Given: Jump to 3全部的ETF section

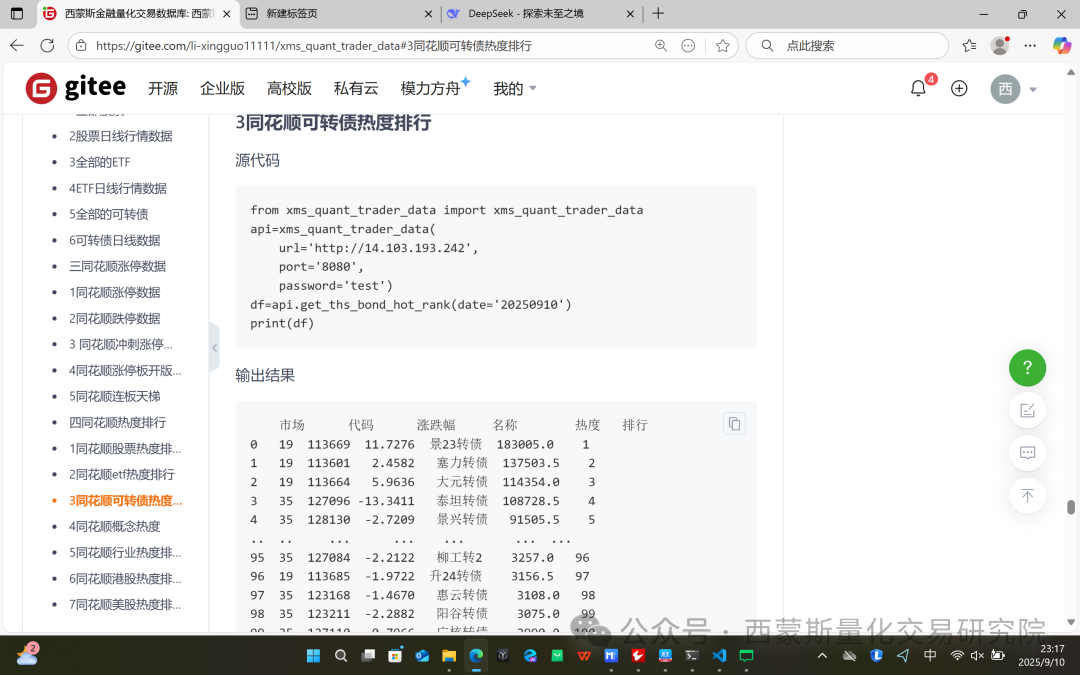Looking at the screenshot, I should [99, 163].
